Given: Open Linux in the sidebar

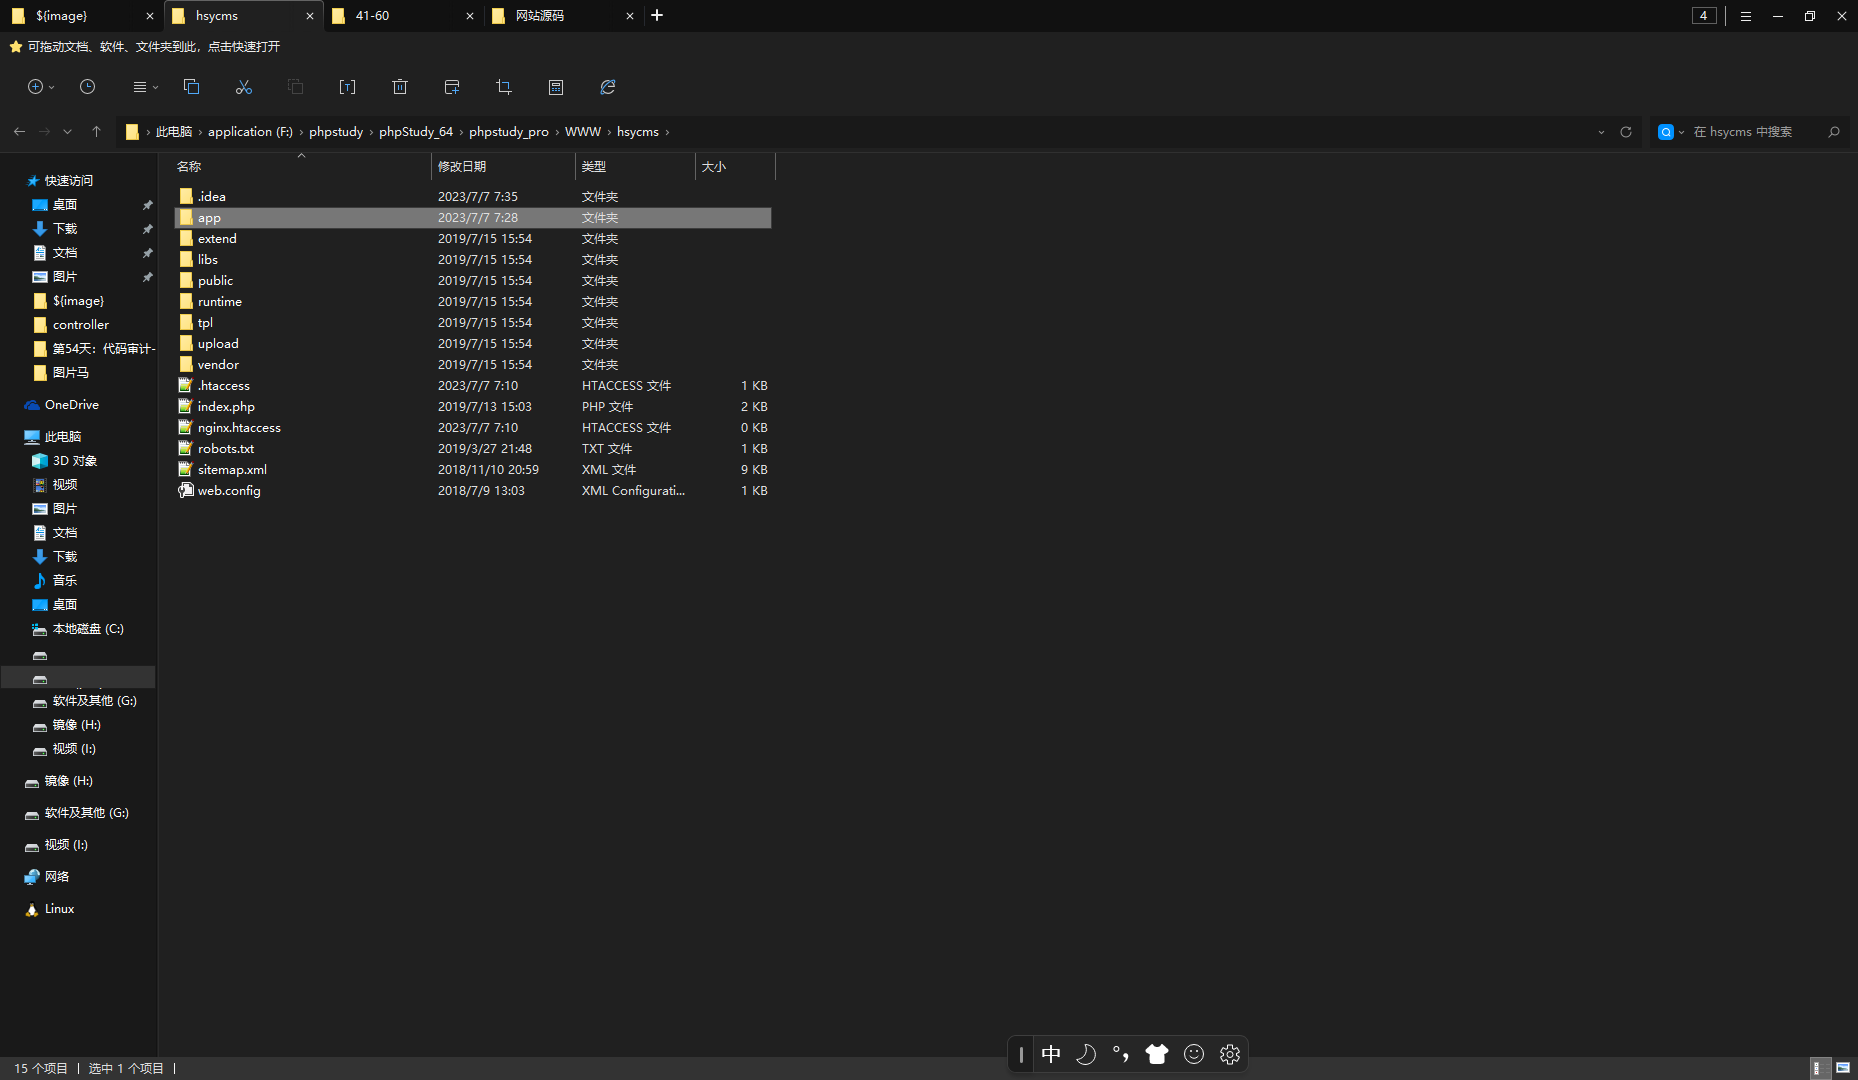Looking at the screenshot, I should pos(59,909).
